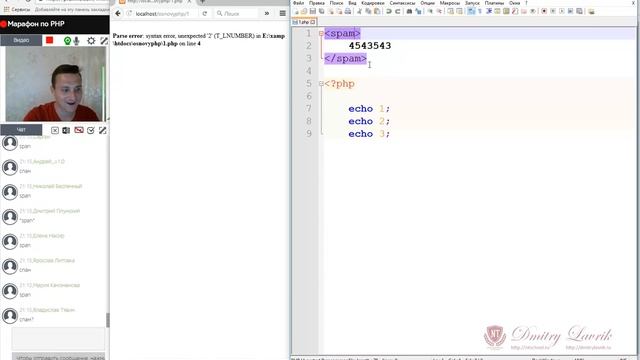640x360 pixels.
Task: Reload the localhost page
Action: (x=204, y=13)
